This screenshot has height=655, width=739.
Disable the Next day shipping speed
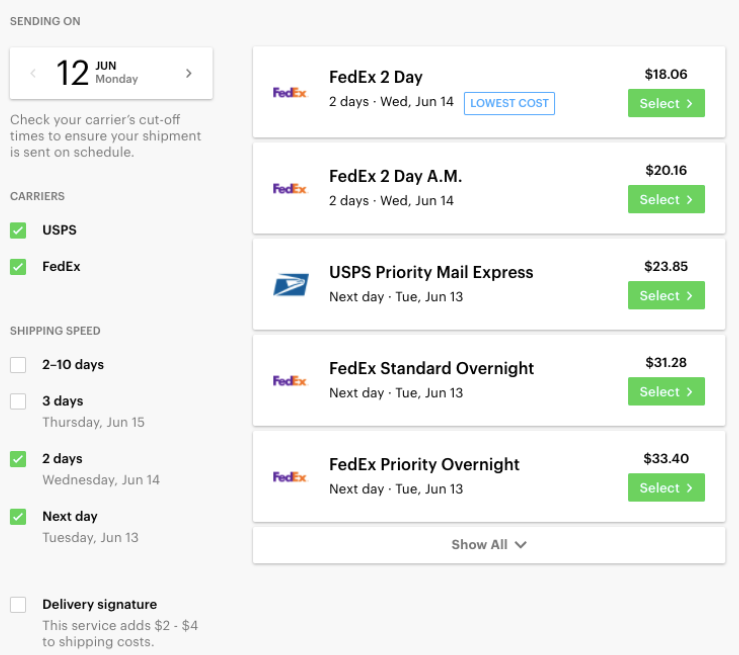coord(18,517)
